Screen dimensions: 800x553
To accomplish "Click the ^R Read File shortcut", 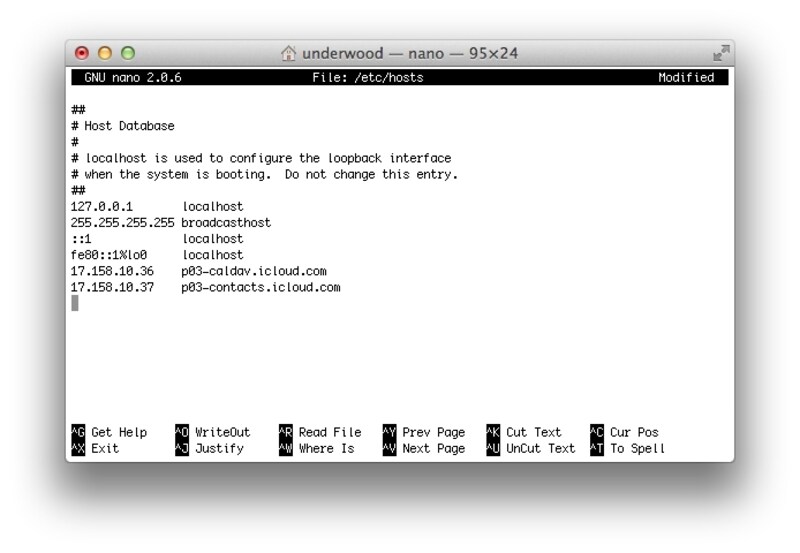I will coord(320,432).
